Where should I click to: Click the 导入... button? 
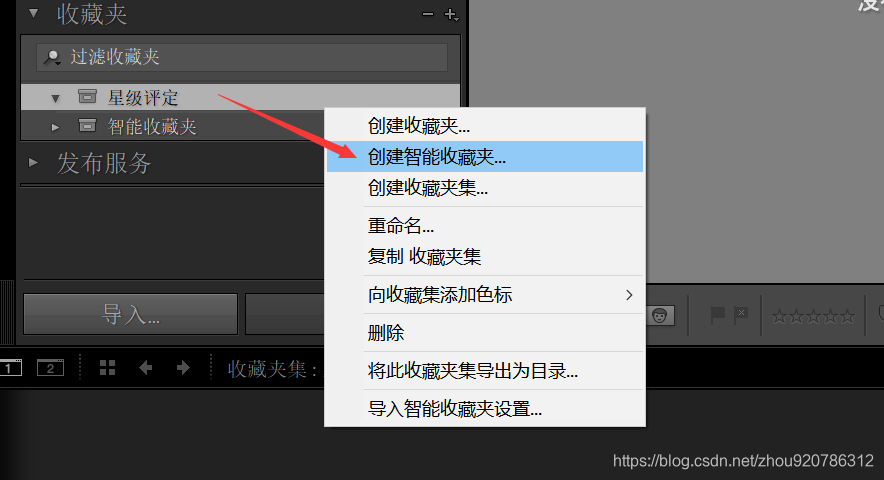130,314
